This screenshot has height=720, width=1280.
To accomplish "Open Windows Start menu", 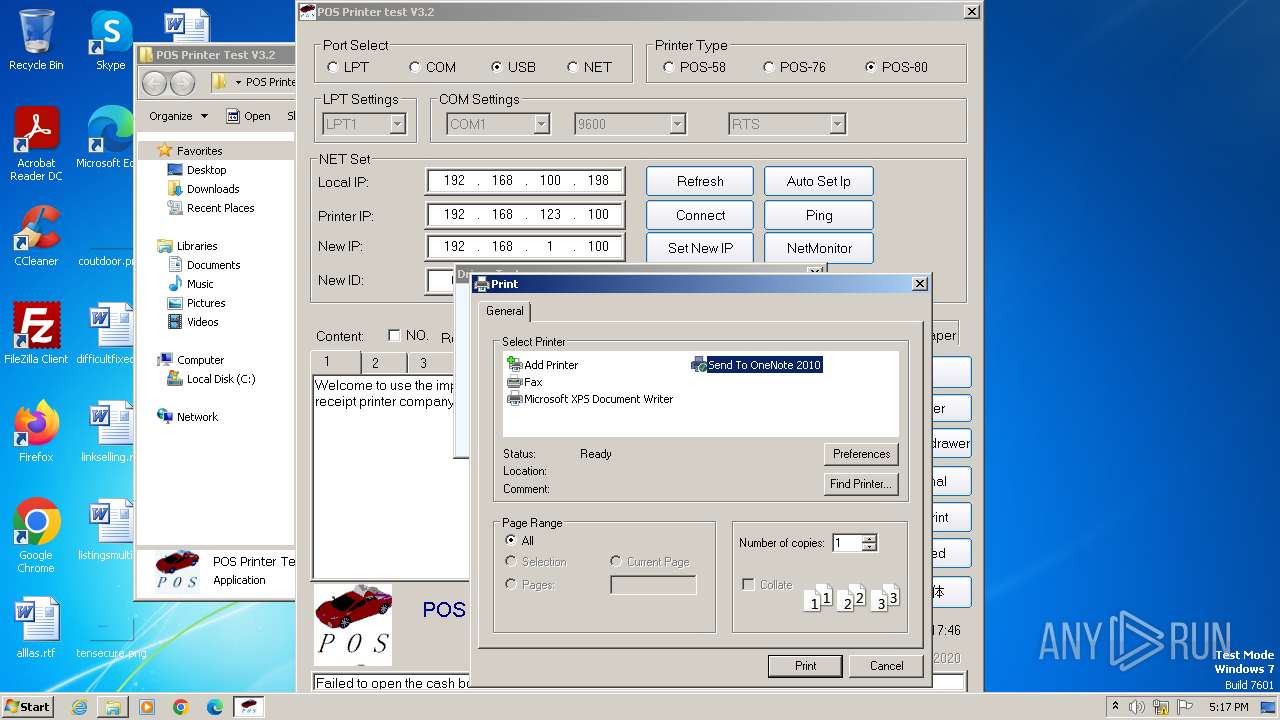I will point(27,707).
